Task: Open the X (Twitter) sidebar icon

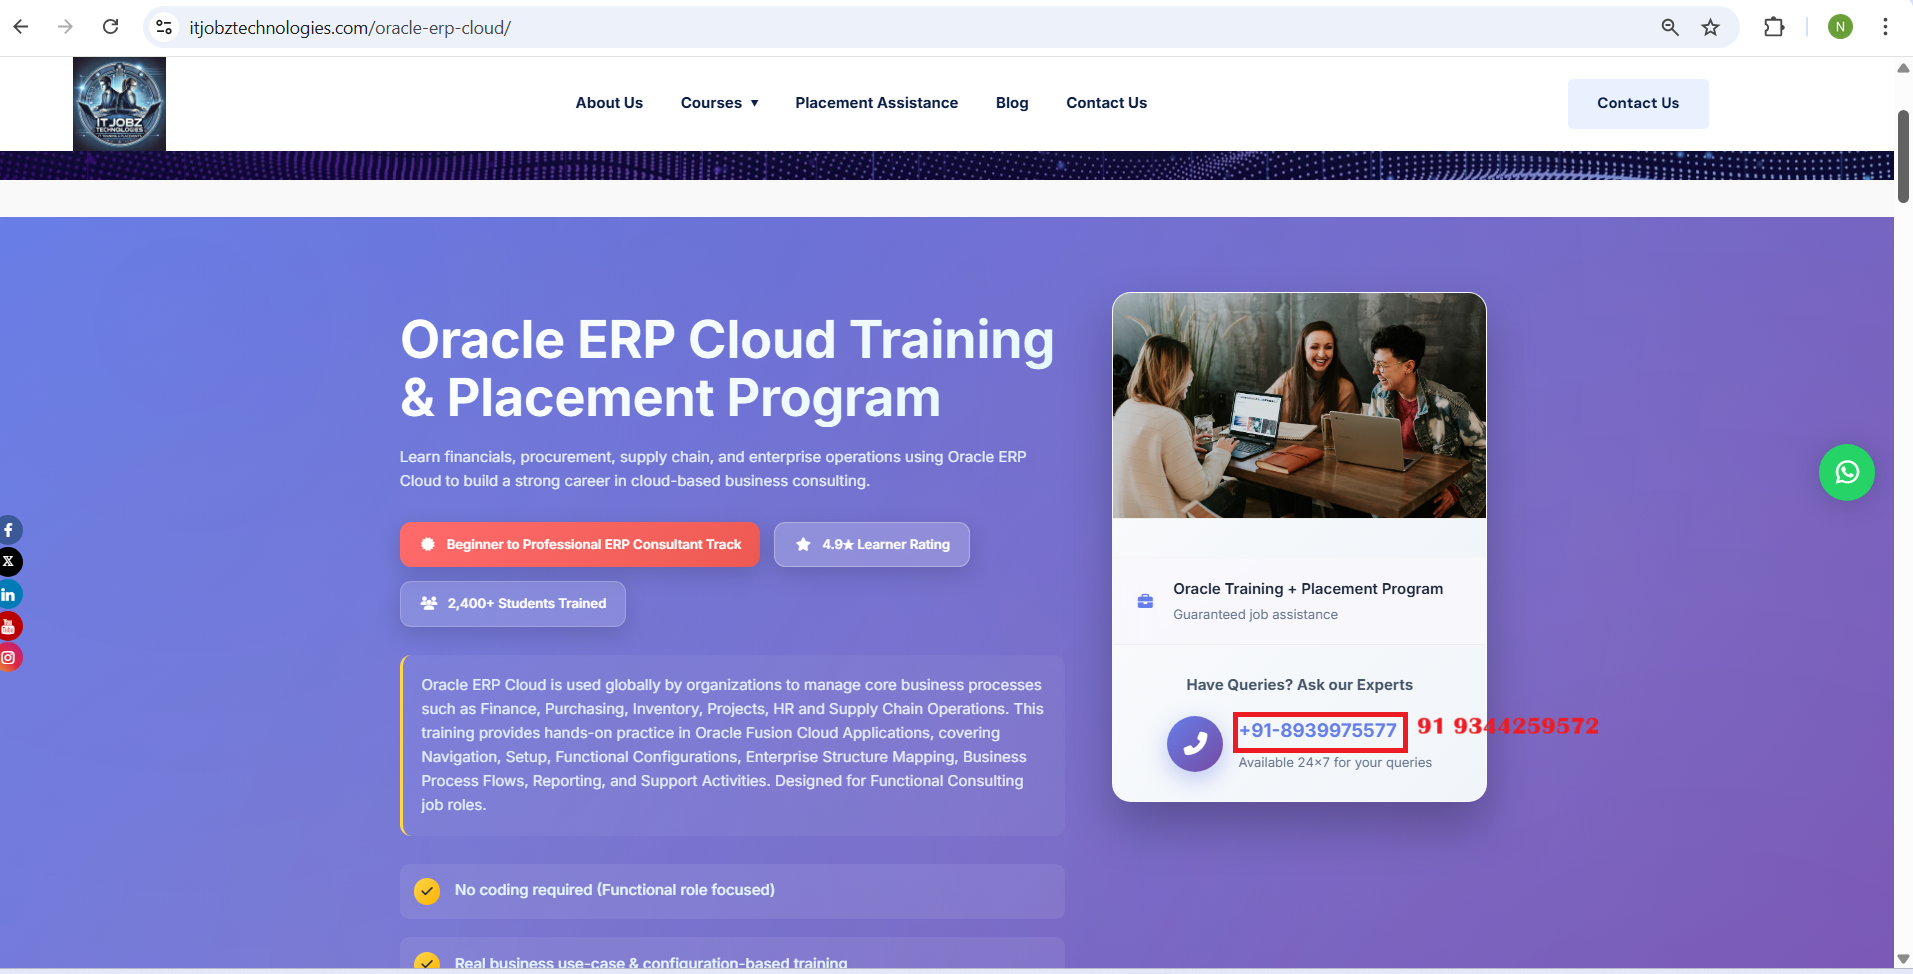Action: point(9,562)
